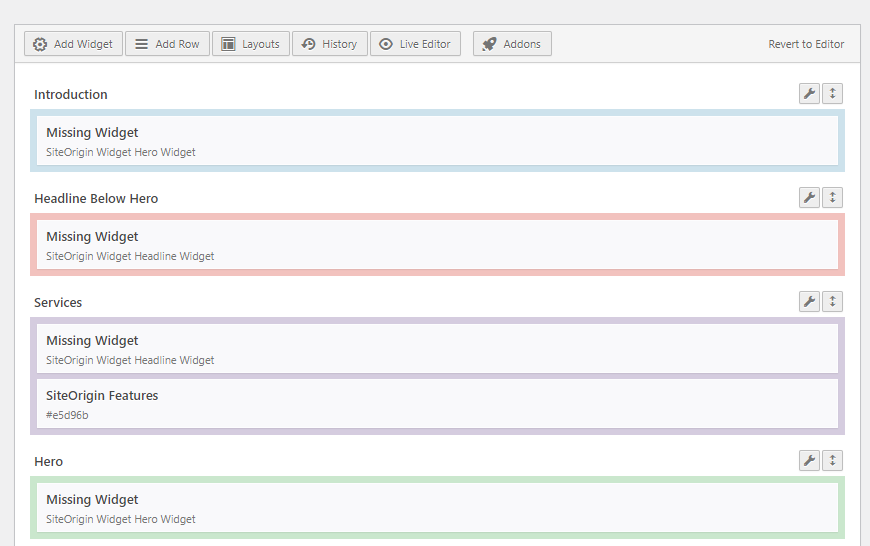
Task: Click the gear icon on Add Widget
Action: coord(40,44)
